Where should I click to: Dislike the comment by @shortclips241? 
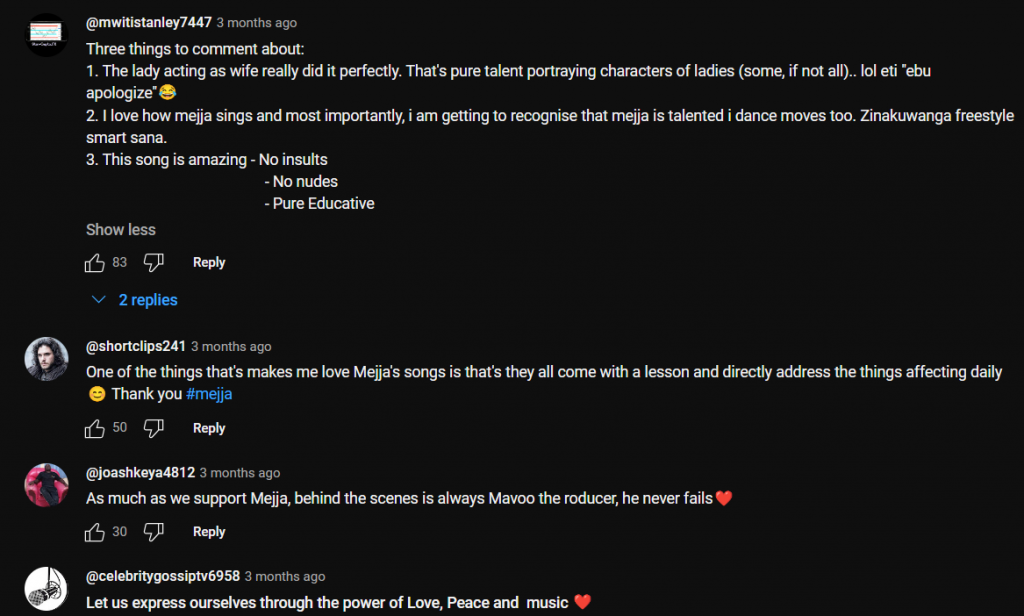153,429
